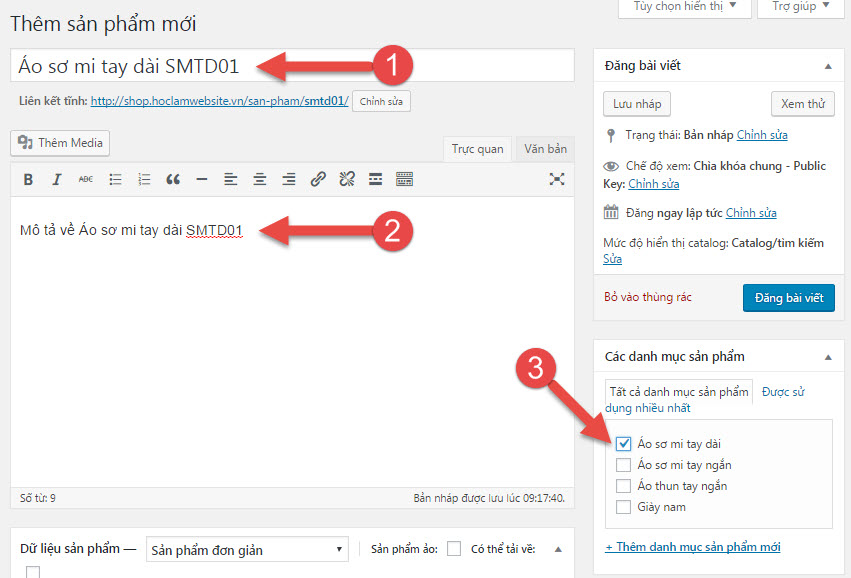Insert a bulleted list
This screenshot has width=851, height=578.
[x=115, y=179]
